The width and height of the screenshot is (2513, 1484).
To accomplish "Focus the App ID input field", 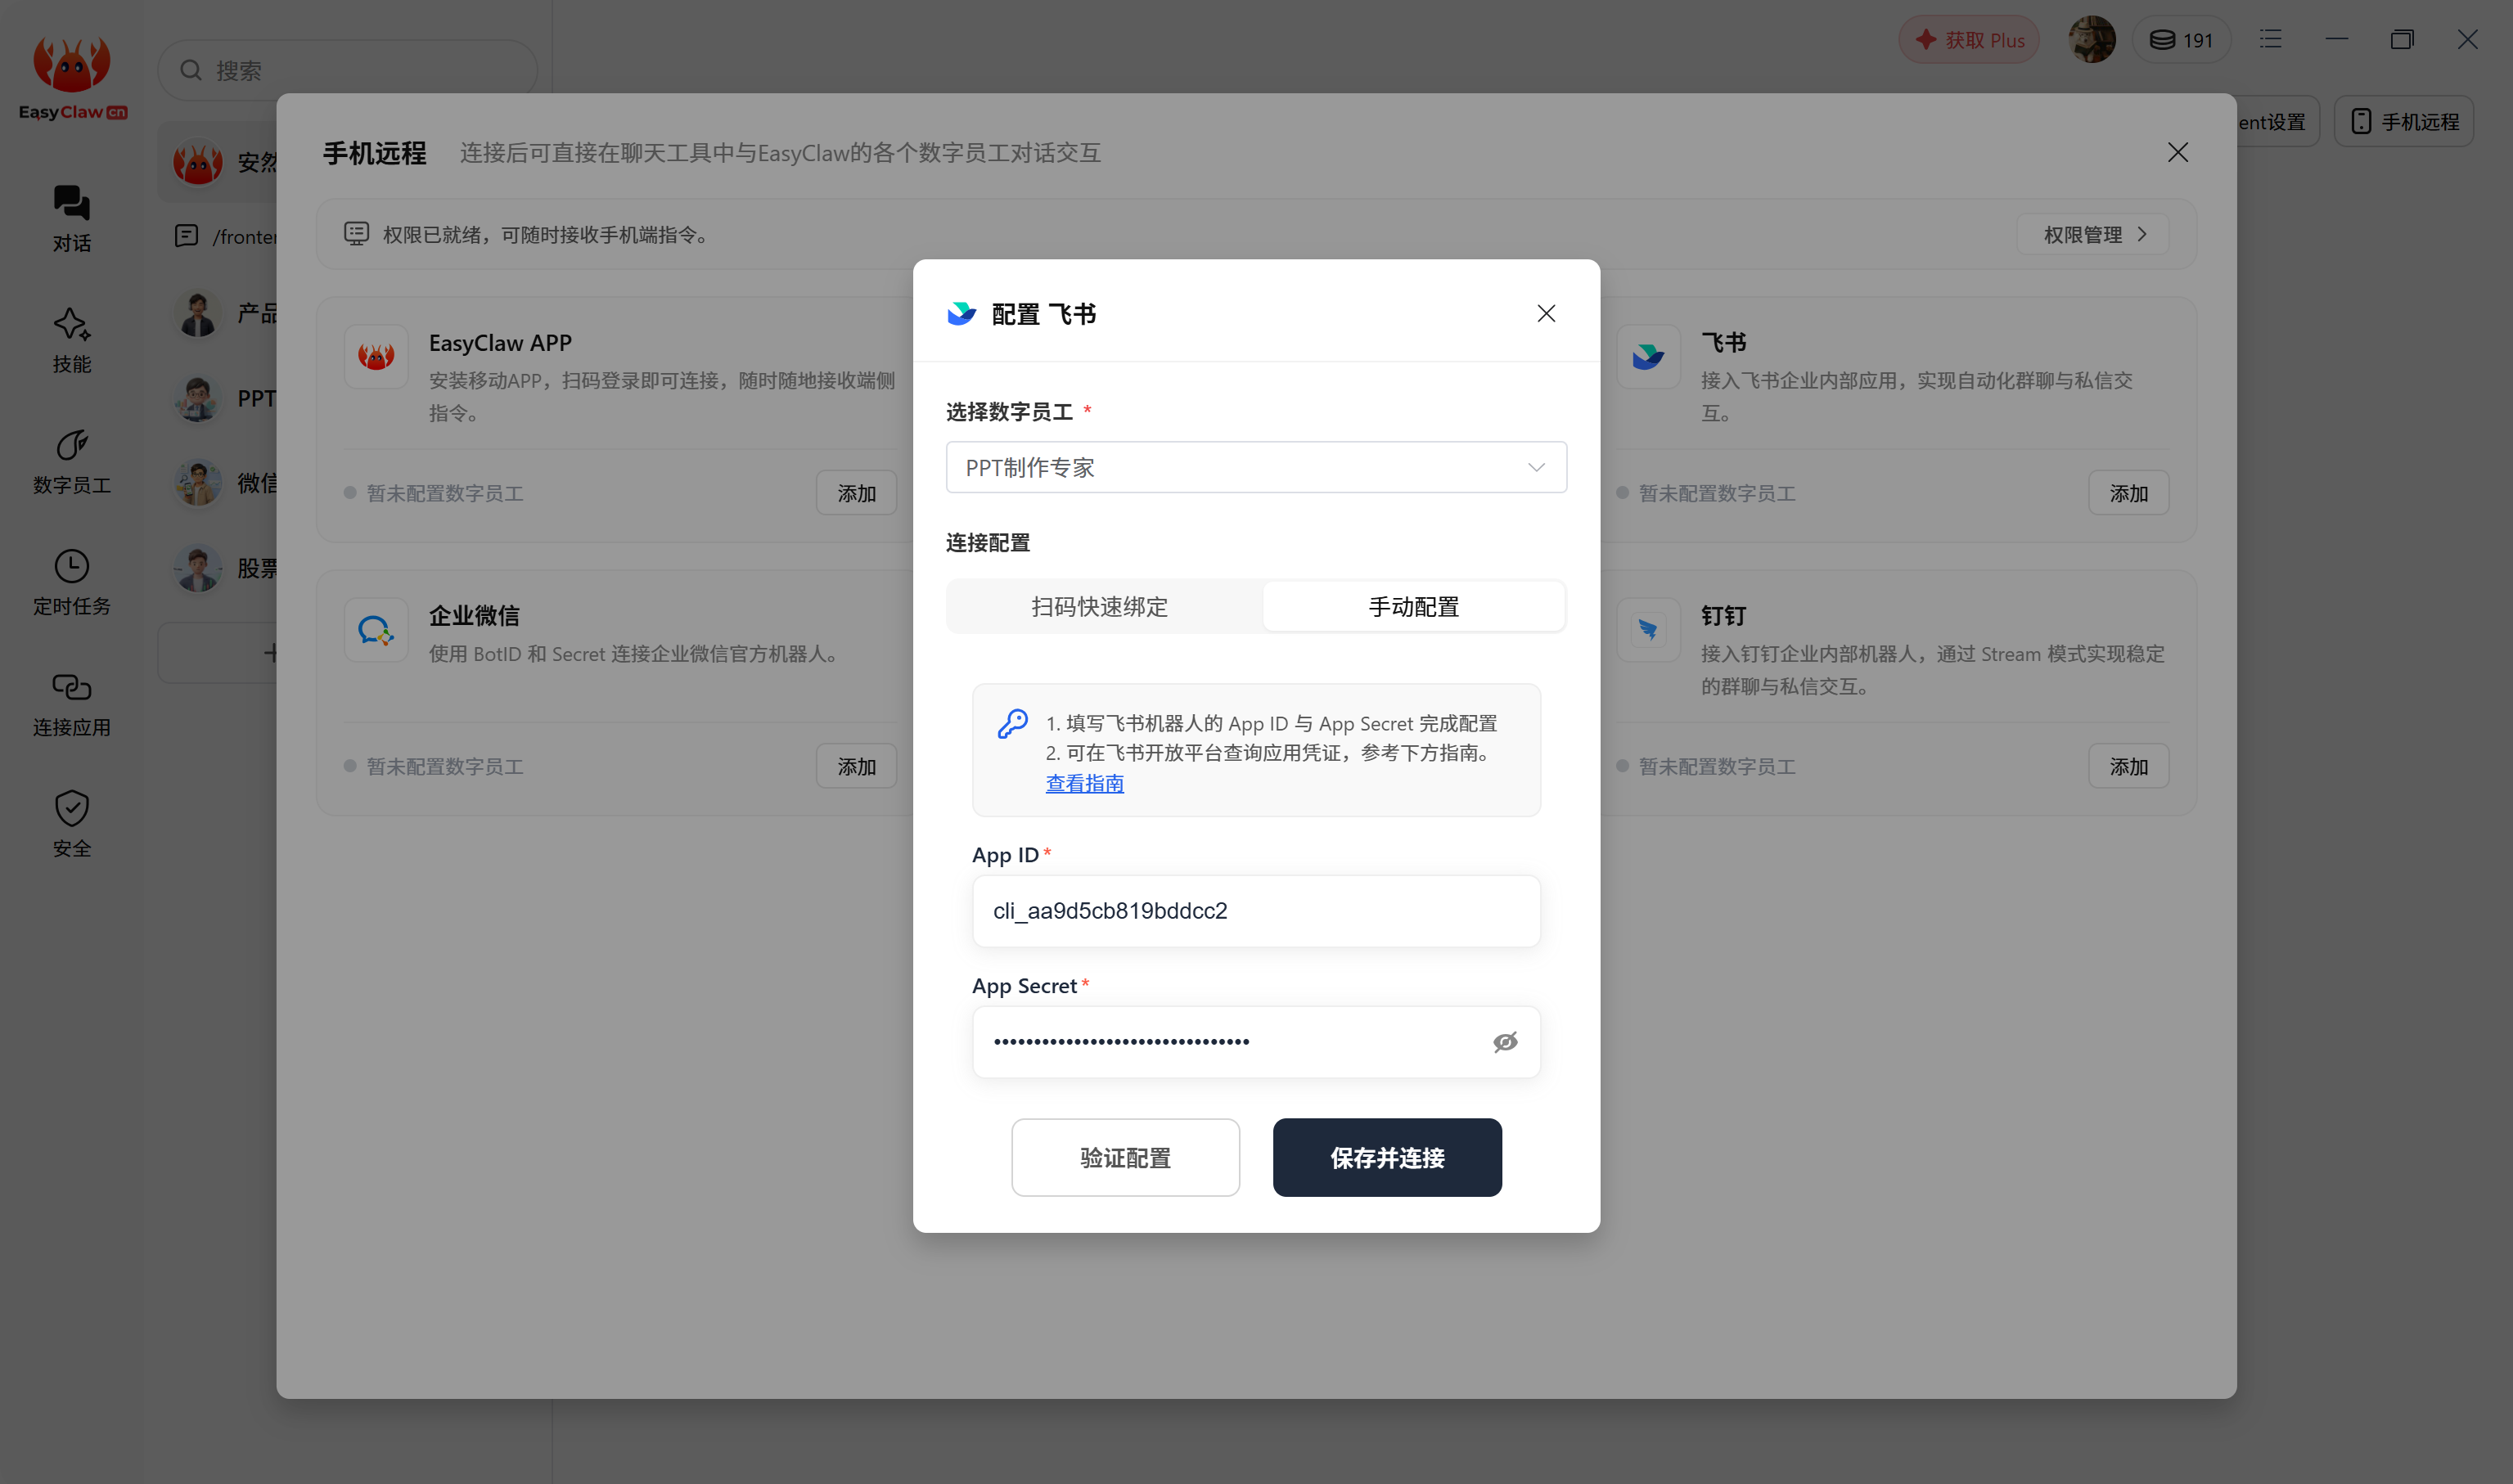I will pyautogui.click(x=1256, y=911).
